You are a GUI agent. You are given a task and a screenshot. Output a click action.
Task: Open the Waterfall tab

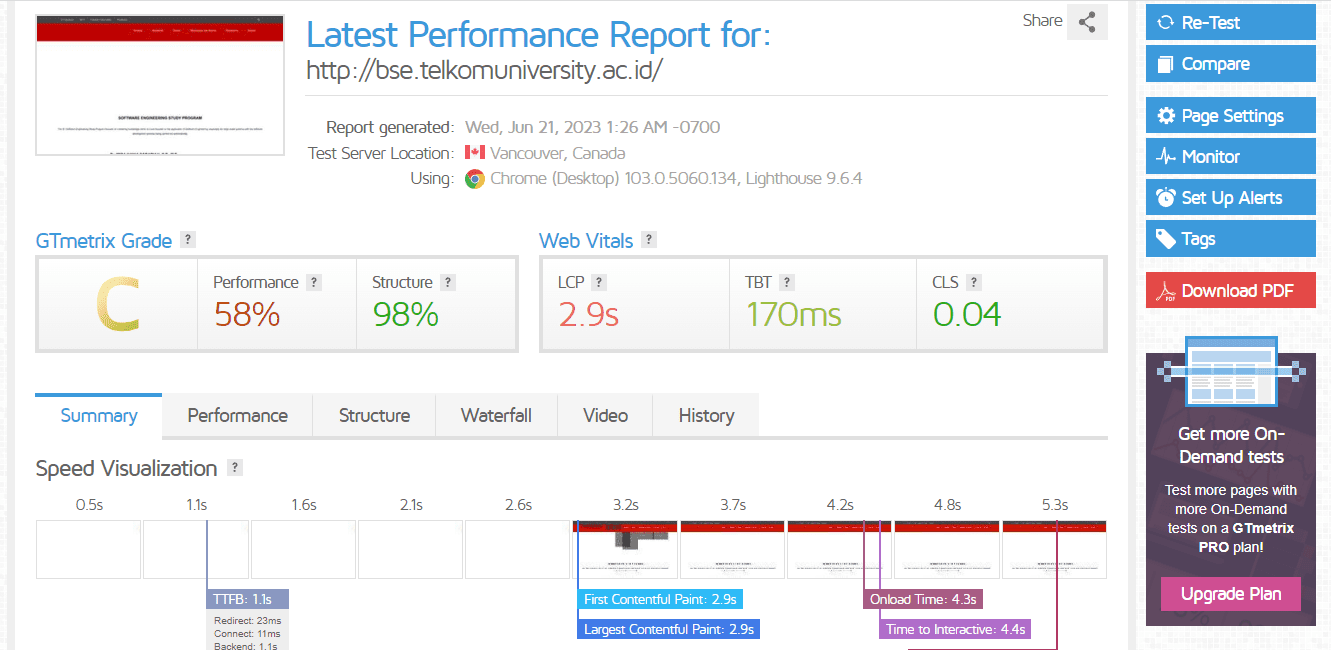point(496,416)
